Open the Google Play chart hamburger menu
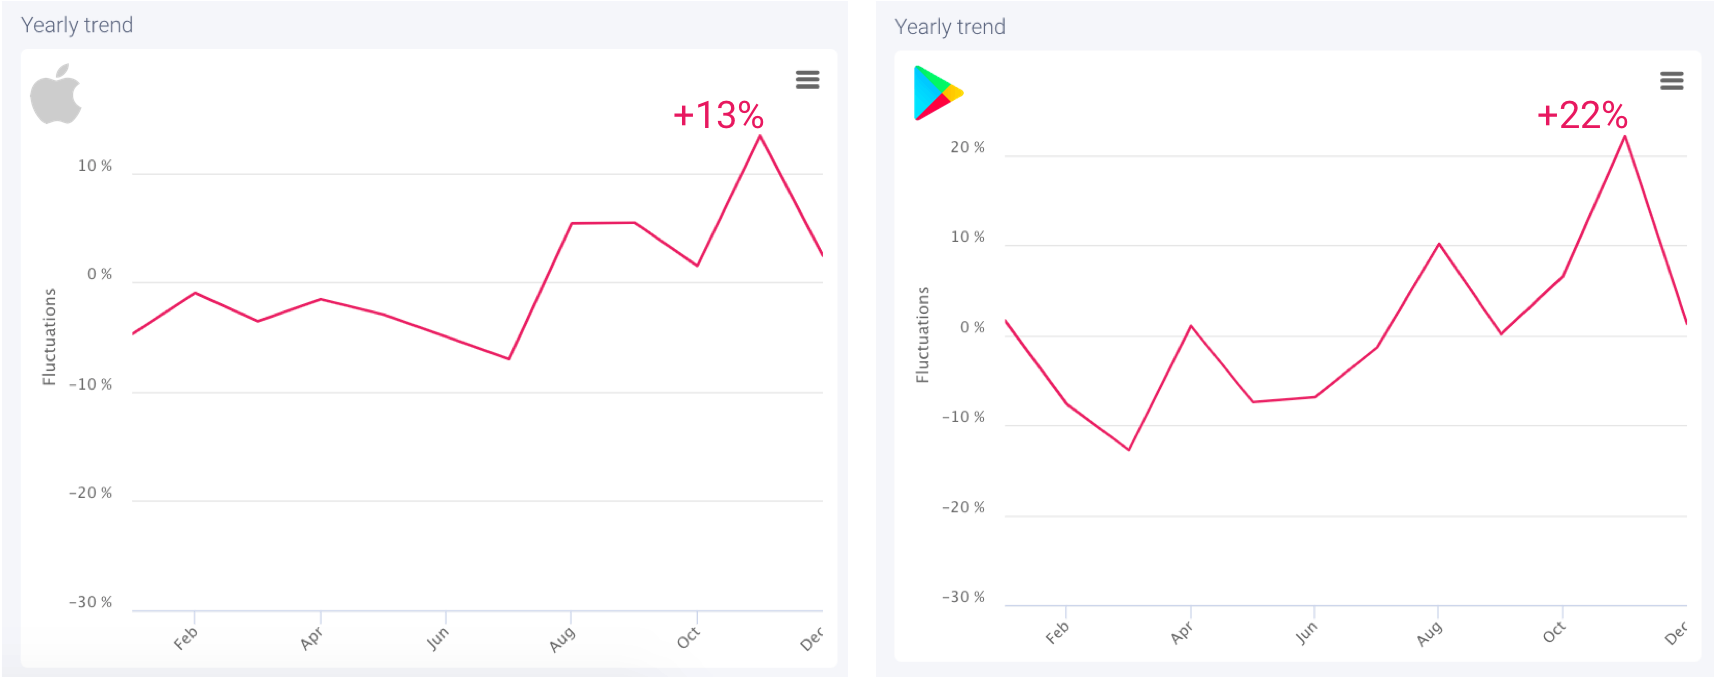Viewport: 1714px width, 677px height. (1671, 81)
